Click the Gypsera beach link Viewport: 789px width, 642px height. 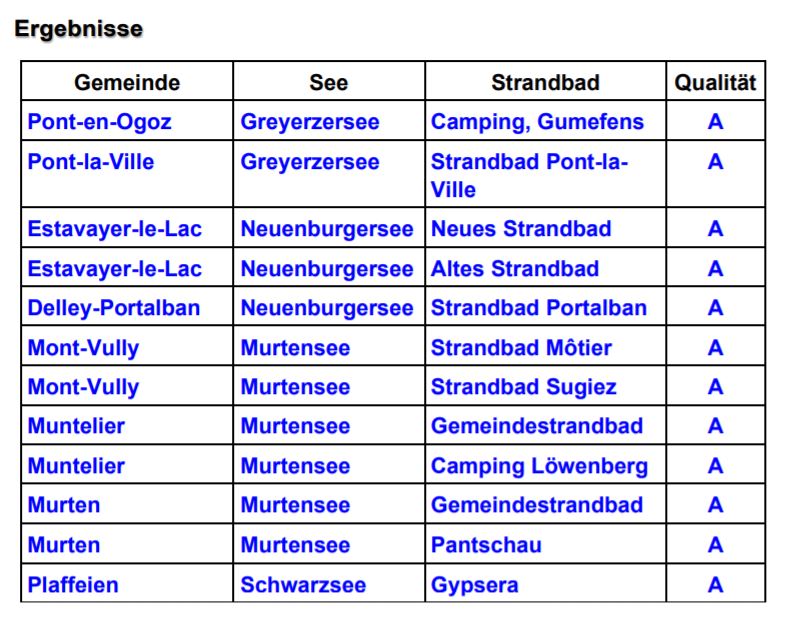[x=474, y=585]
